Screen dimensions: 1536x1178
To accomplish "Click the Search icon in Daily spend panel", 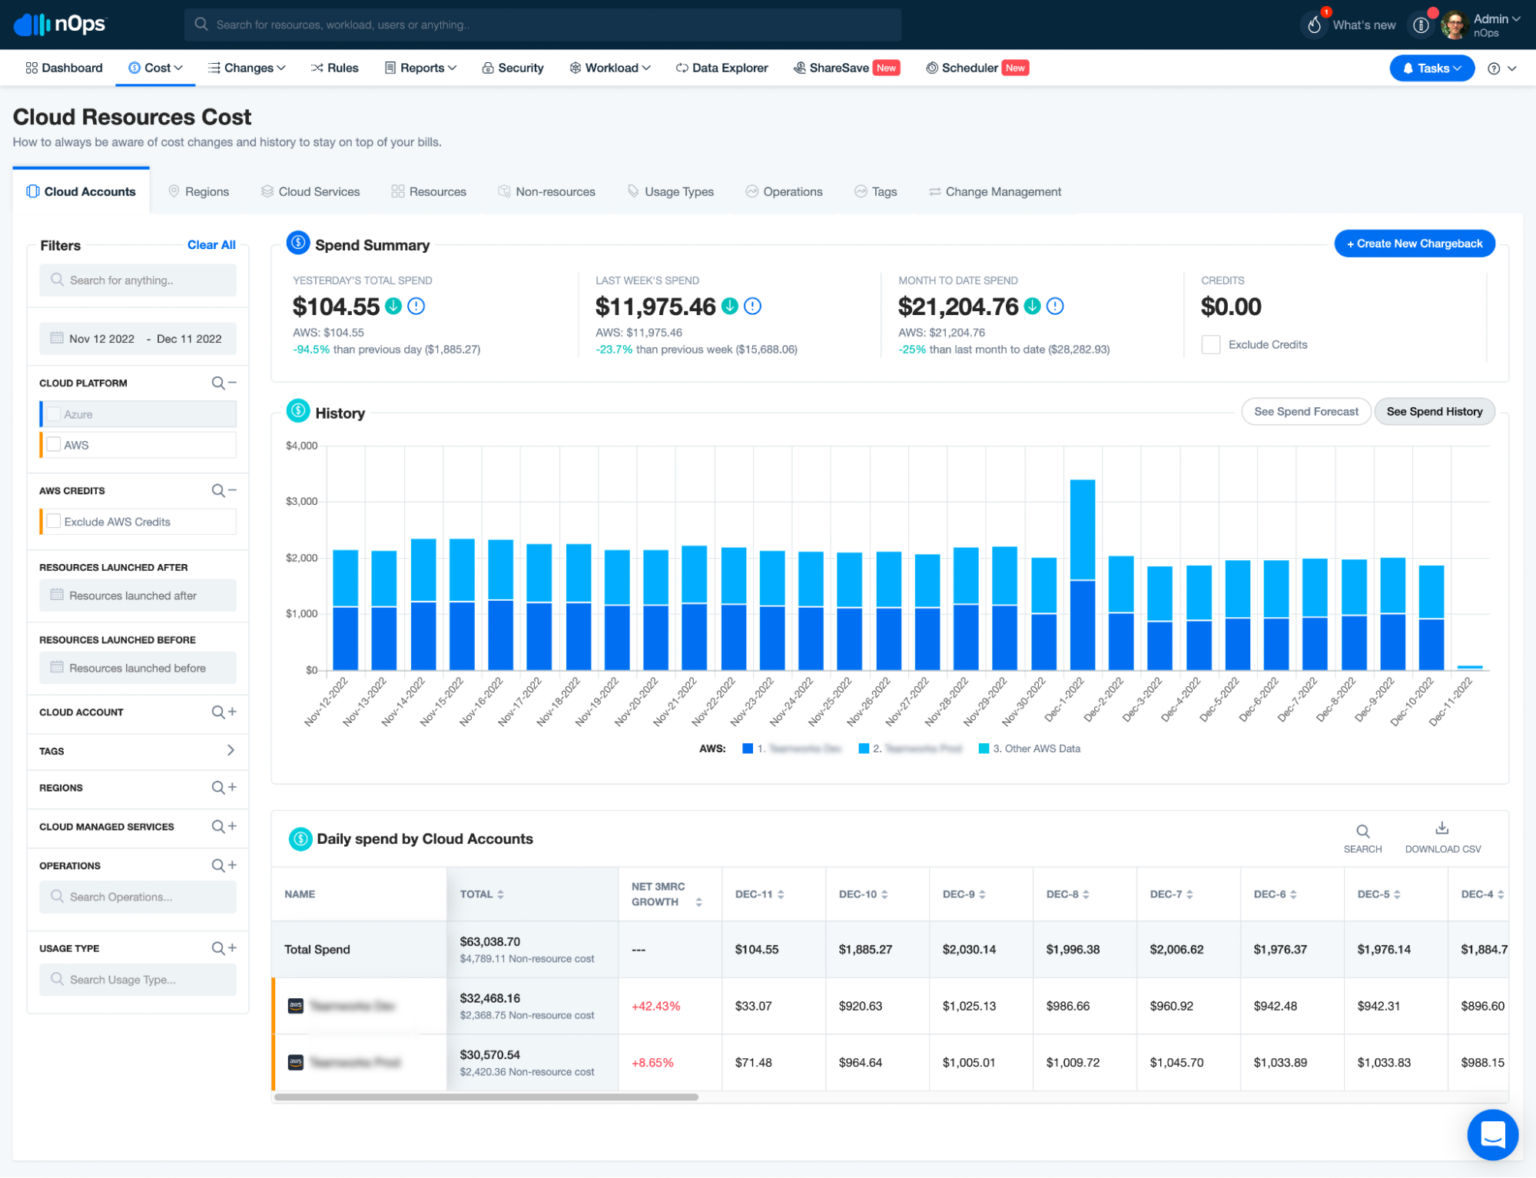I will coord(1362,831).
